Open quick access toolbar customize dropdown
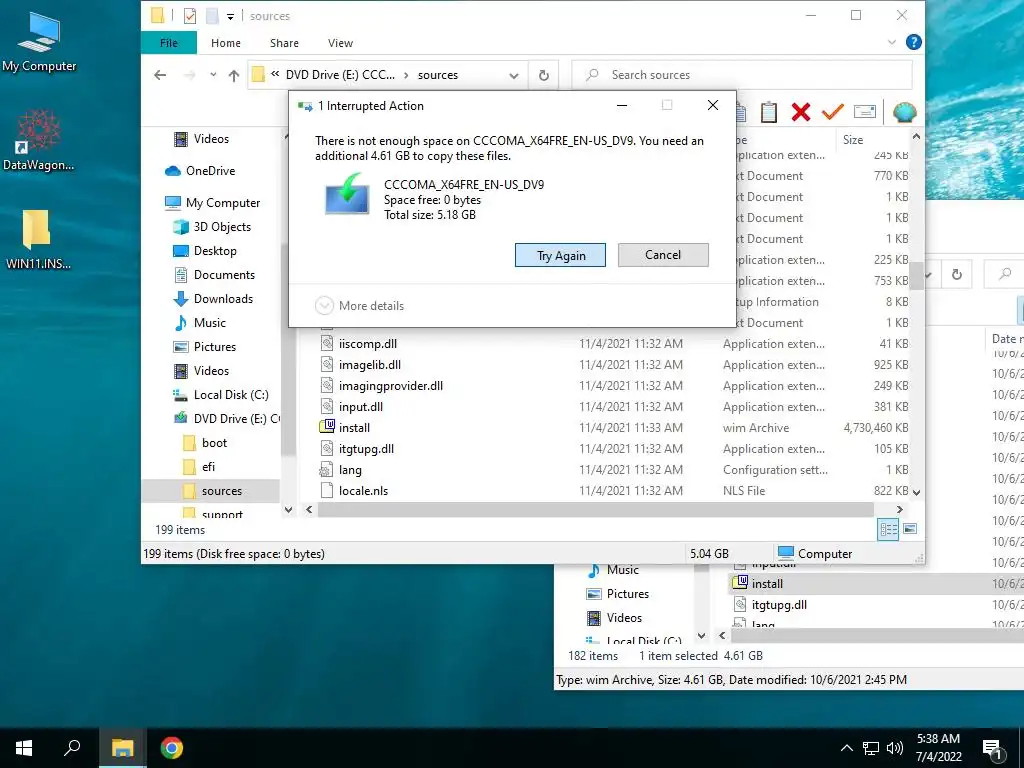The width and height of the screenshot is (1024, 768). [x=230, y=16]
